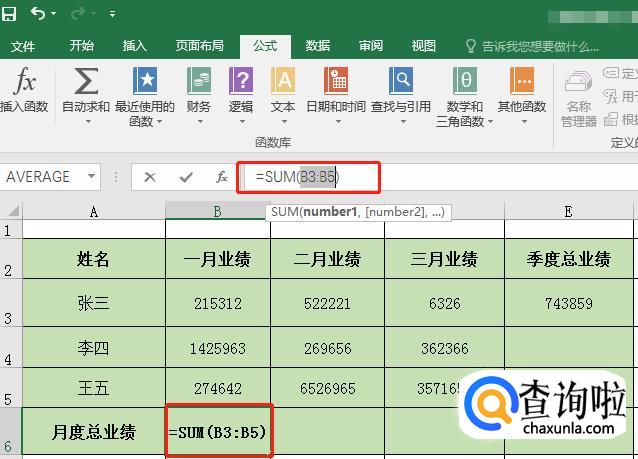The image size is (638, 459).
Task: Click the 月度总业绩 cell
Action: point(94,431)
